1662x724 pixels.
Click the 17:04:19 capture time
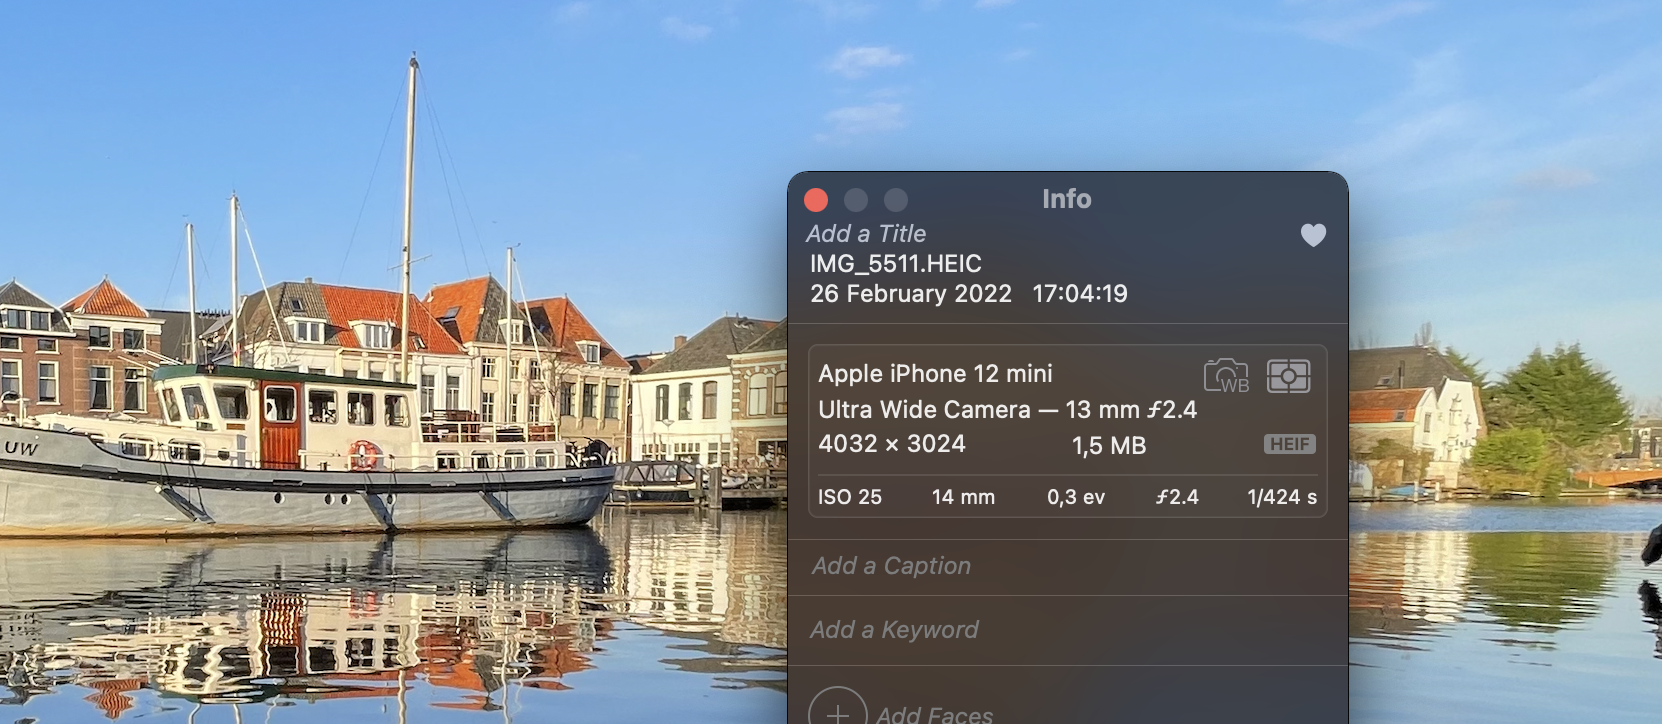(1079, 294)
